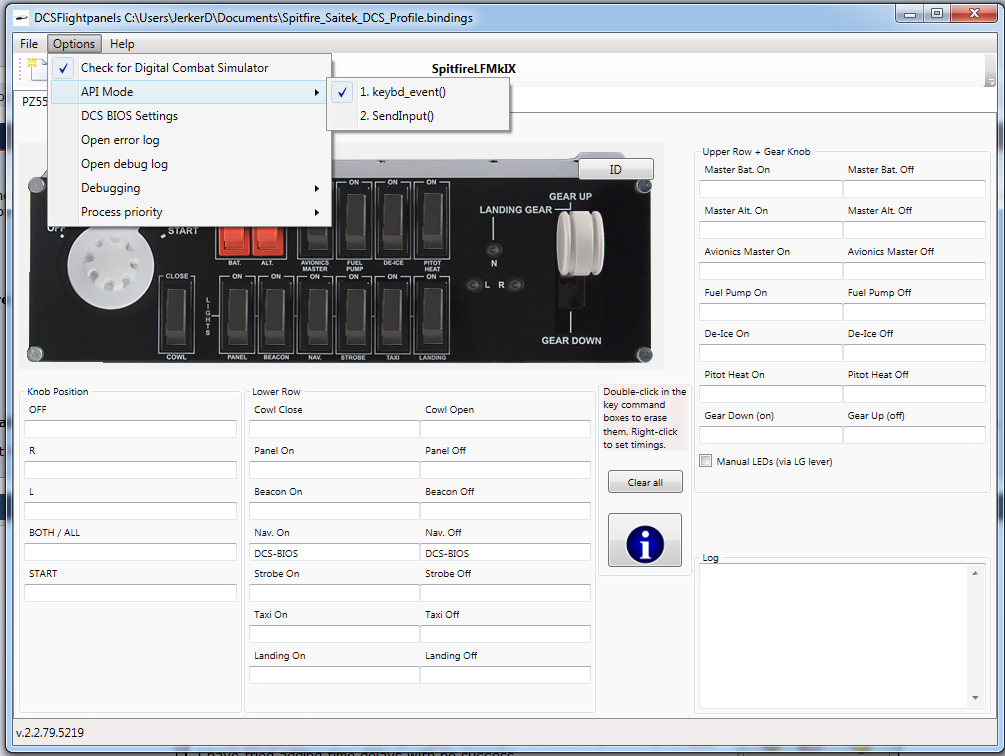Click the Cowl Open input box
1005x756 pixels.
click(x=505, y=429)
